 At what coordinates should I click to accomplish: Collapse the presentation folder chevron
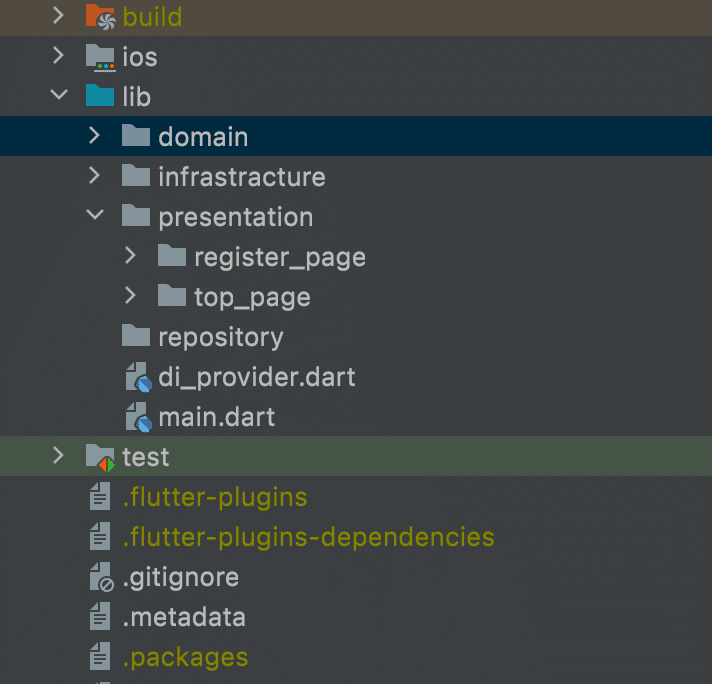click(x=95, y=215)
